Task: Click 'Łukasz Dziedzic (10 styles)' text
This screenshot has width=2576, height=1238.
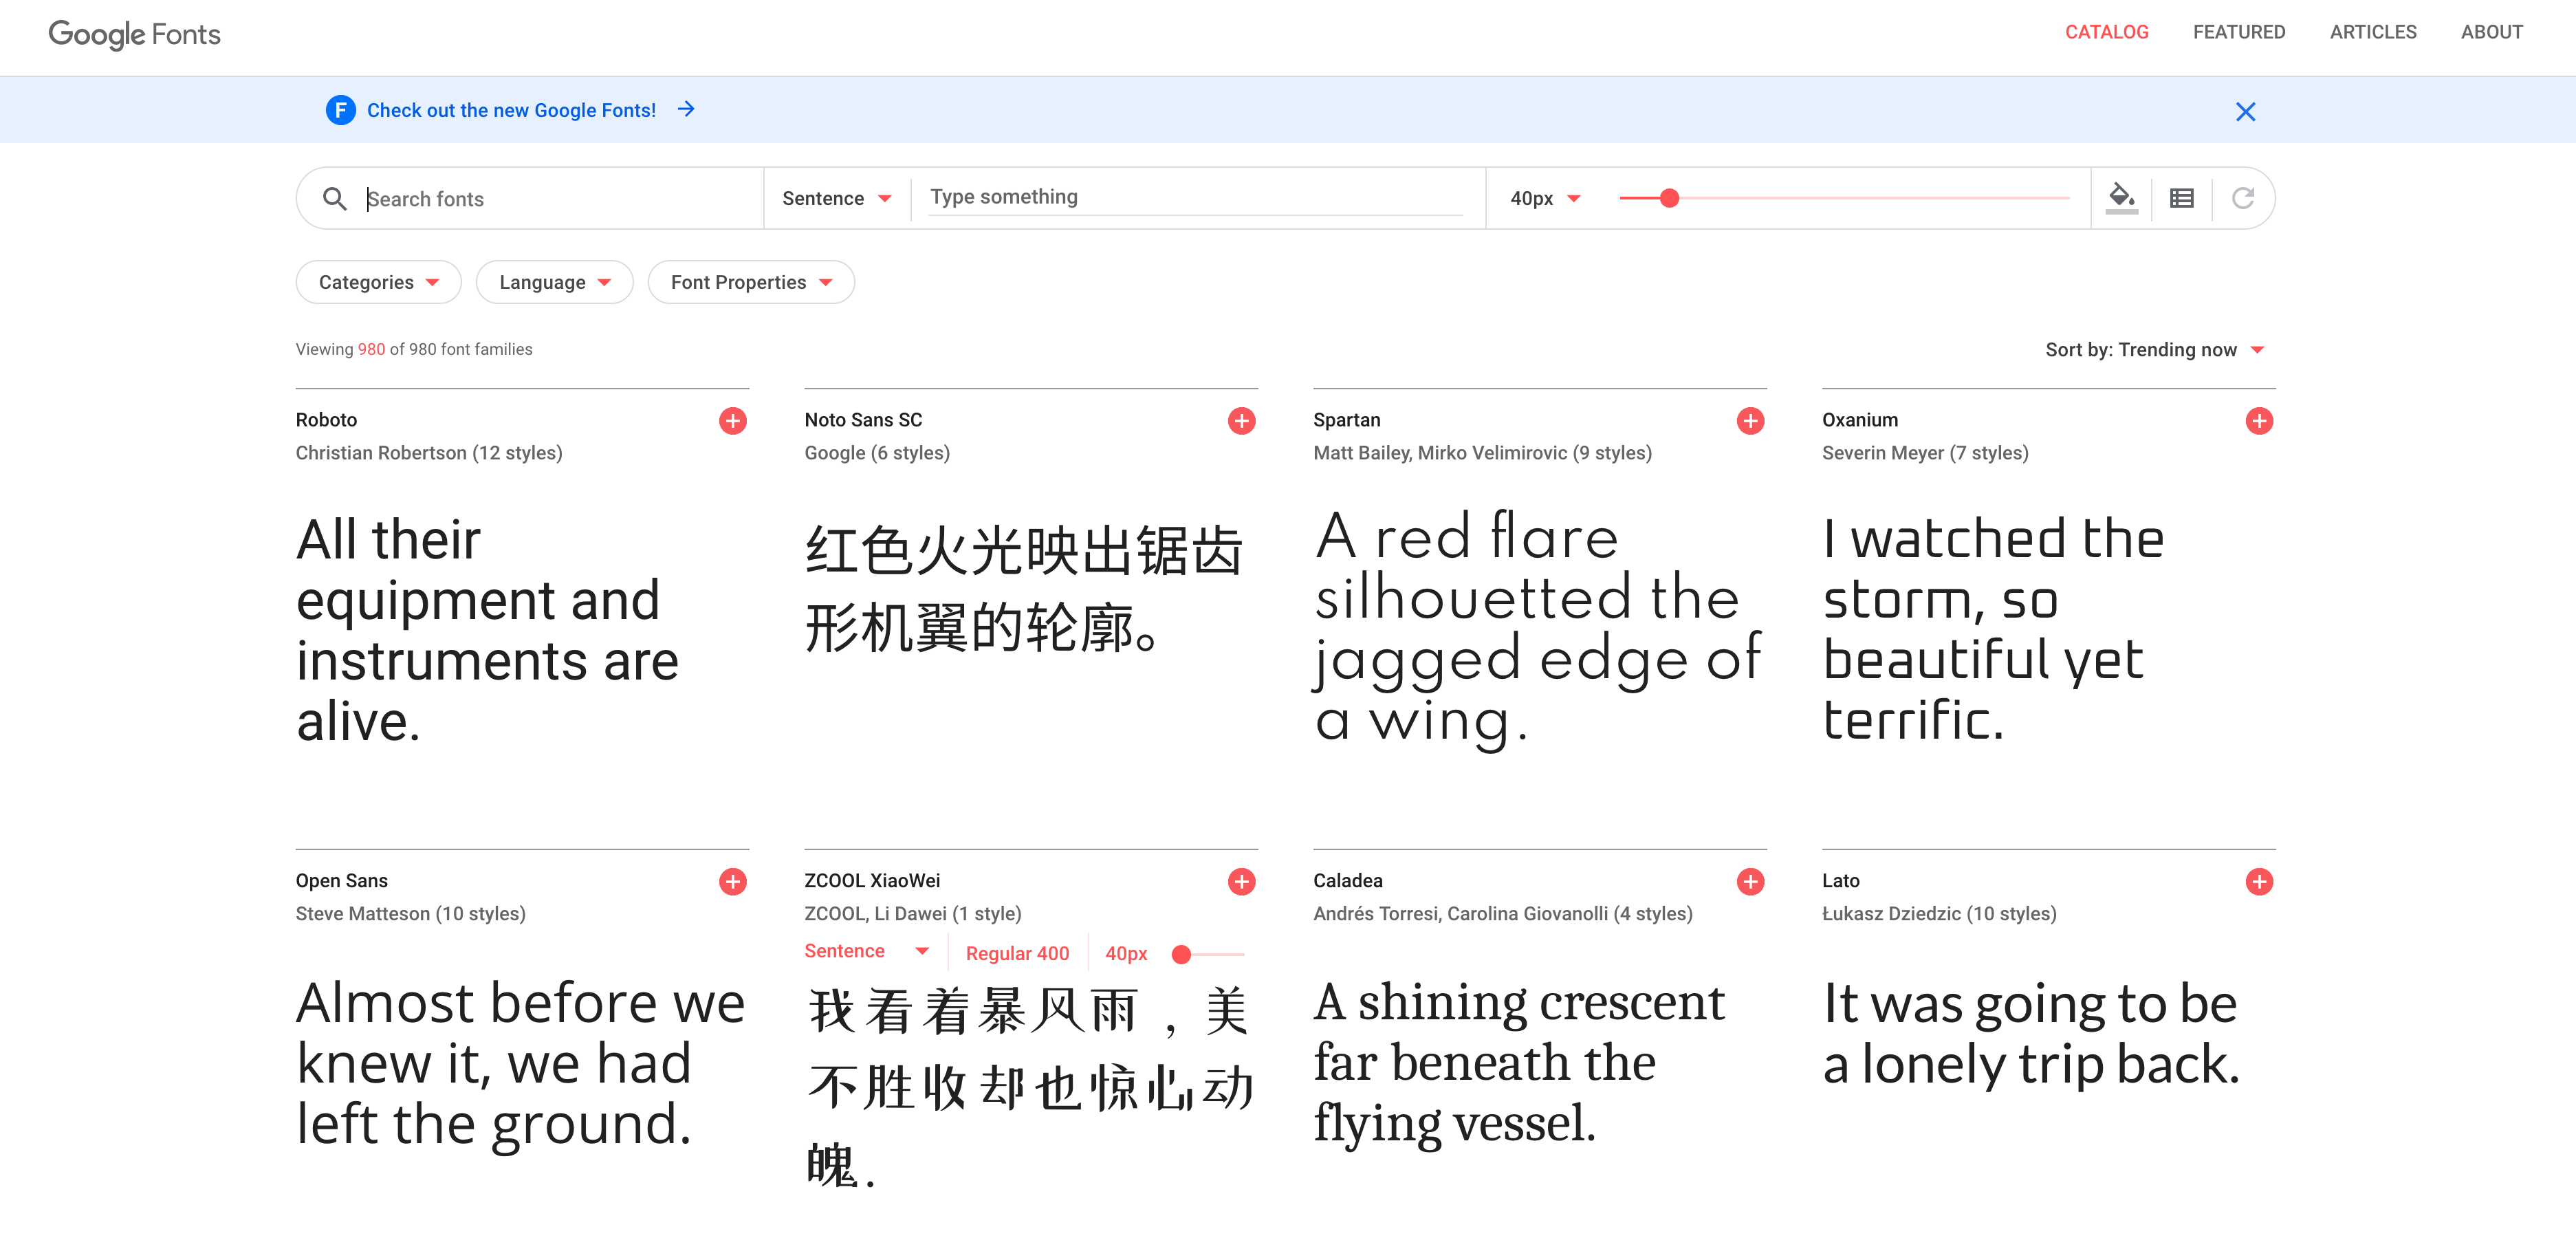Action: point(1939,914)
